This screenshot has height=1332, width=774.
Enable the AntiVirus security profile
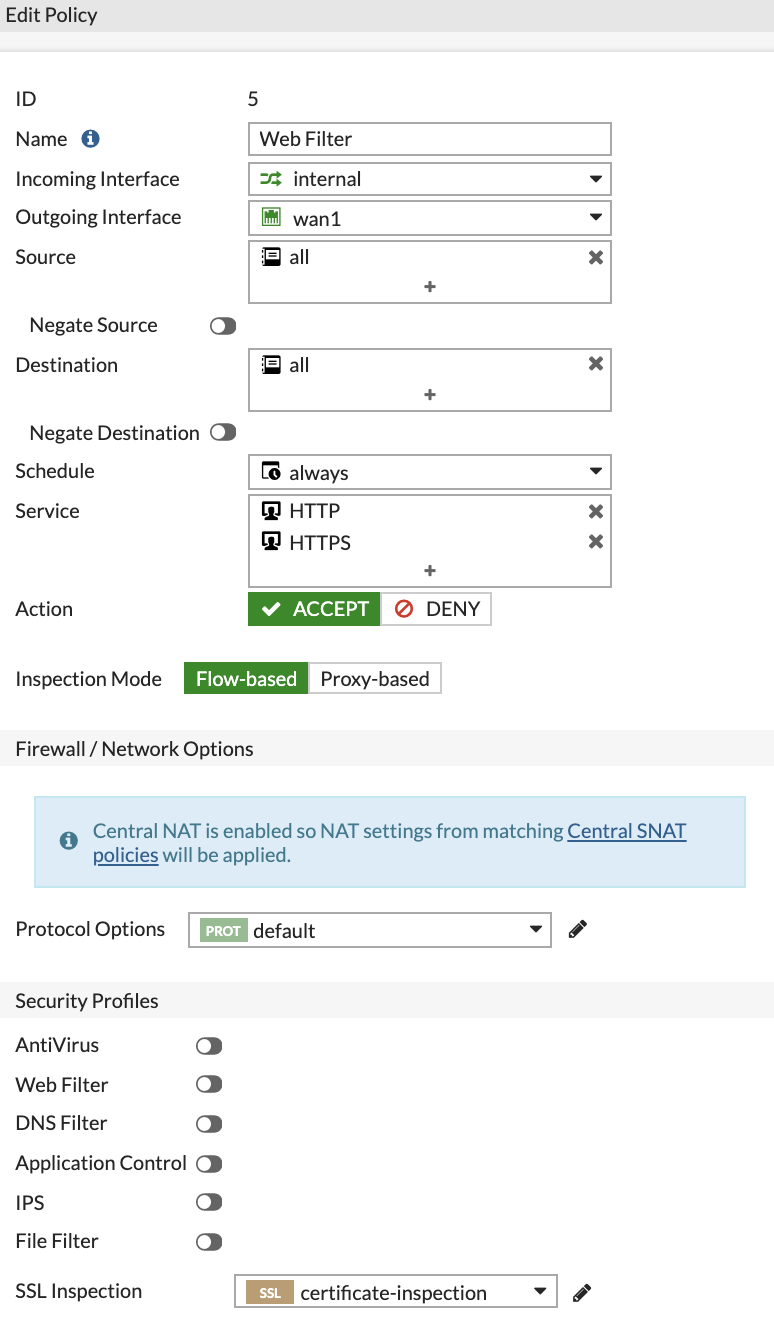click(209, 1045)
